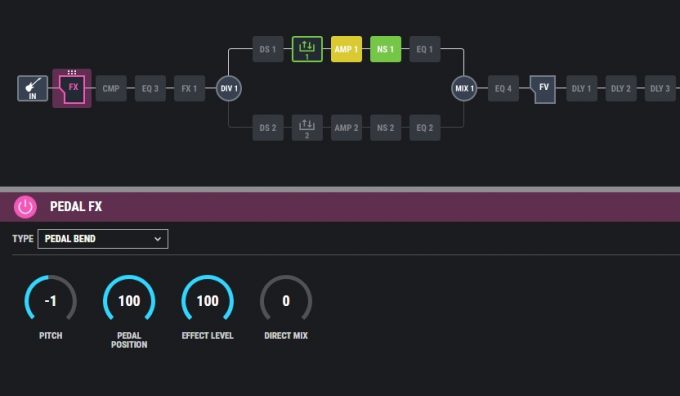The width and height of the screenshot is (680, 396).
Task: Select the green send/return 1 block
Action: 307,49
